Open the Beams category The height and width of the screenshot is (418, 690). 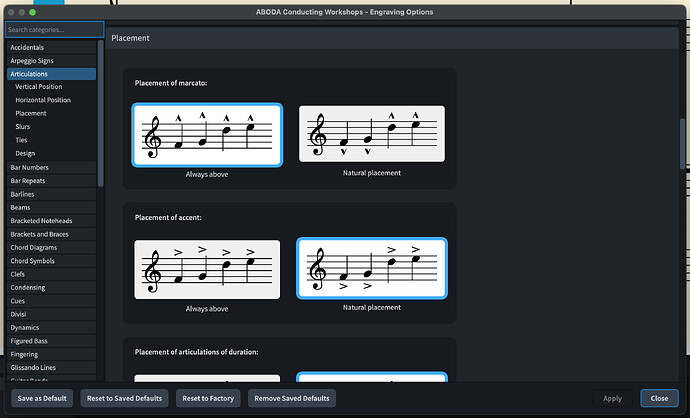pyautogui.click(x=51, y=207)
